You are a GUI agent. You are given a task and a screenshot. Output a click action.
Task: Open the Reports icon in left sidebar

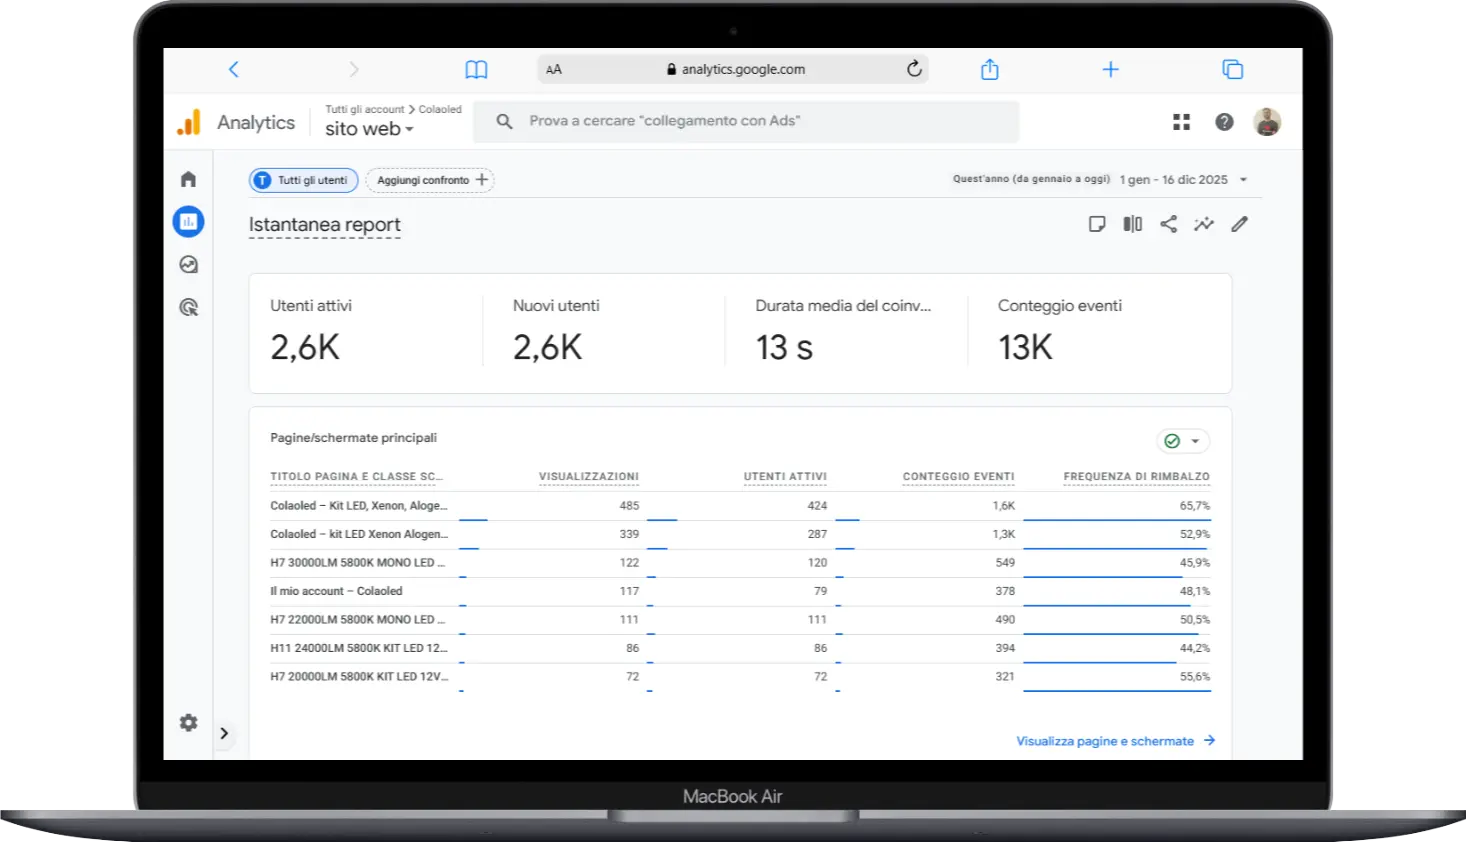click(188, 222)
